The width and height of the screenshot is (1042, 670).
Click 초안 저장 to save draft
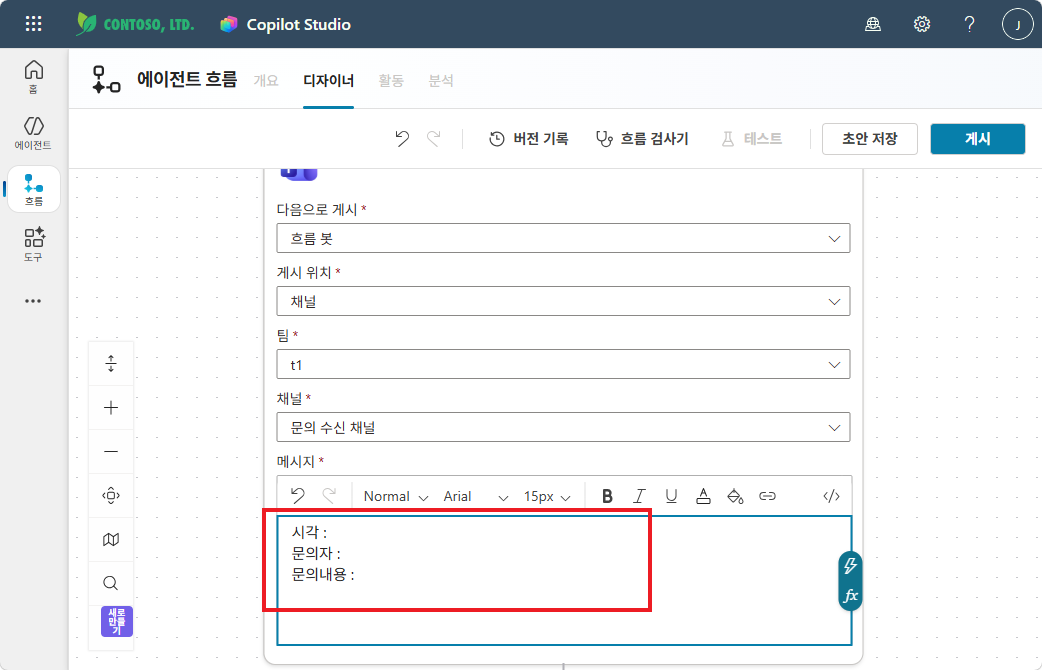(x=869, y=139)
